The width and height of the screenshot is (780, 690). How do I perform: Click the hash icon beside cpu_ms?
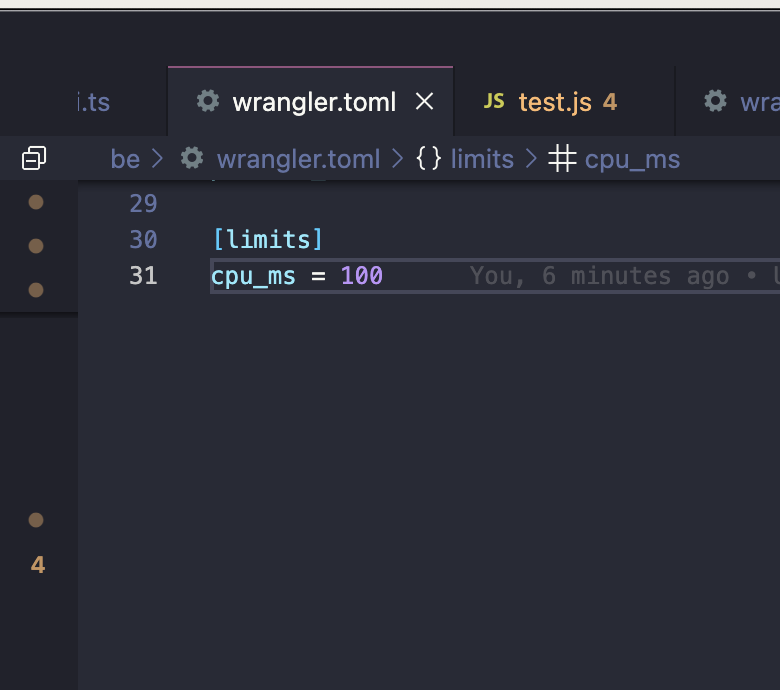pos(562,159)
